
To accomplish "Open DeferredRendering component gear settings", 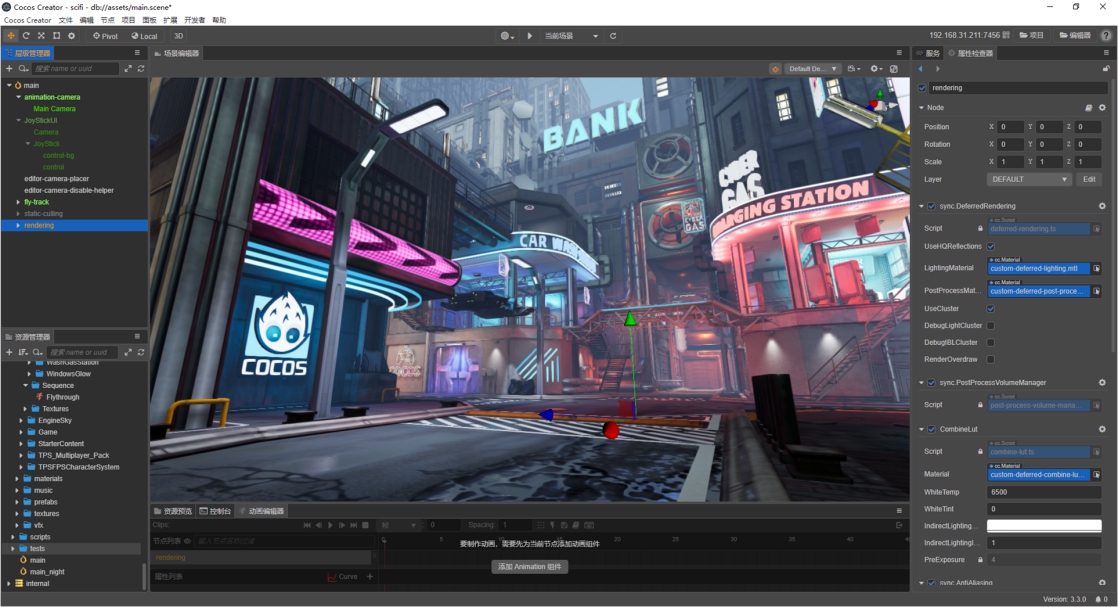I will click(x=1102, y=206).
